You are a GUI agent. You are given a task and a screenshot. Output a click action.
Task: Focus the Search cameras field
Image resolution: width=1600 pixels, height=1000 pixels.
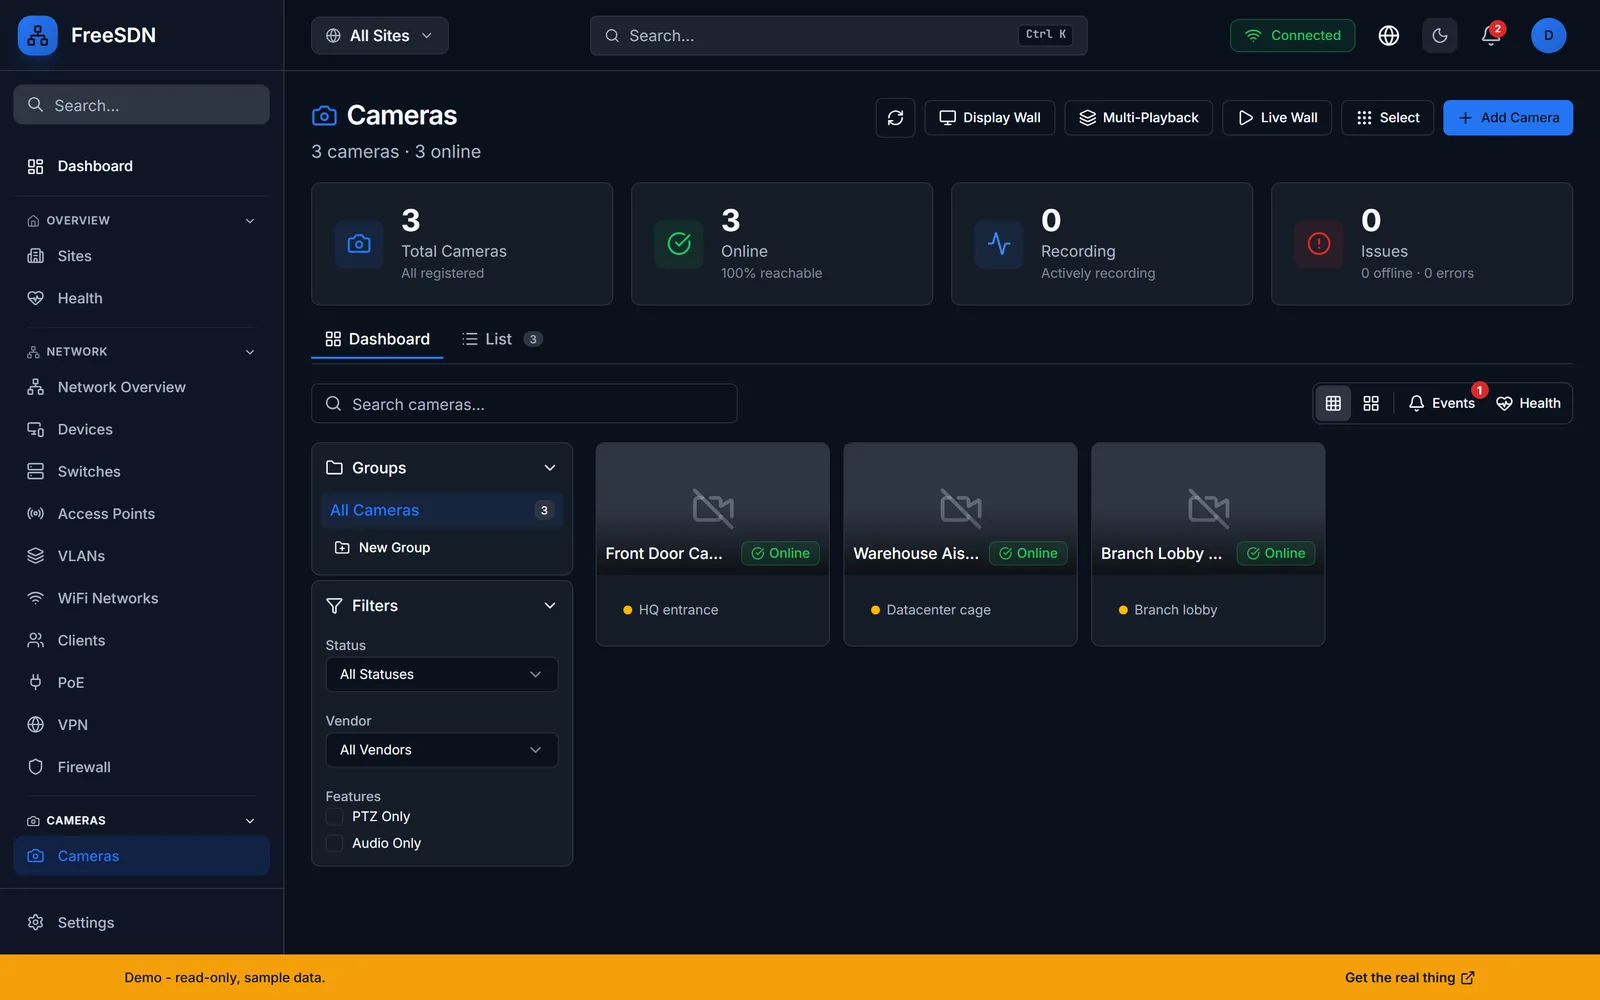pyautogui.click(x=524, y=404)
